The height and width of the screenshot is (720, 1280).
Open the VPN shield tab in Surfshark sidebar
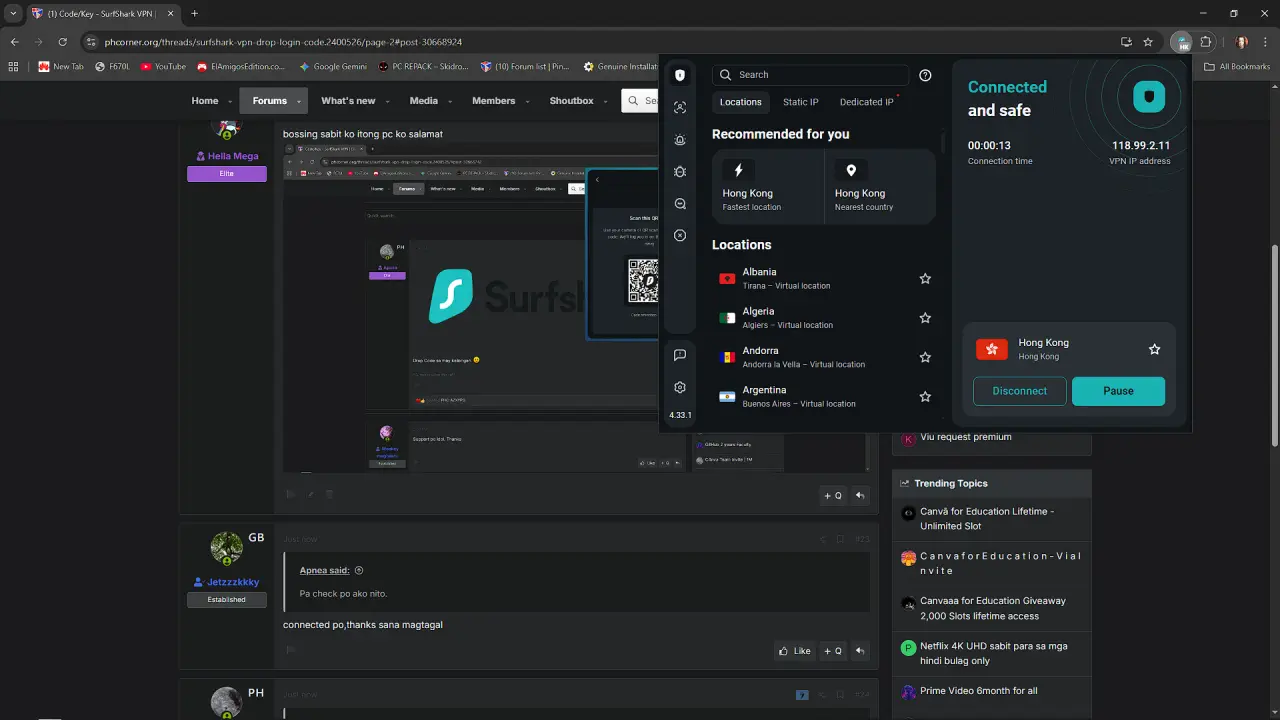click(680, 75)
